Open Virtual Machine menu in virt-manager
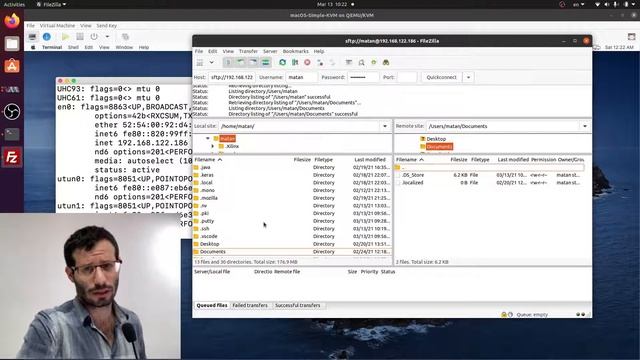Viewport: 640px width, 360px height. (57, 26)
